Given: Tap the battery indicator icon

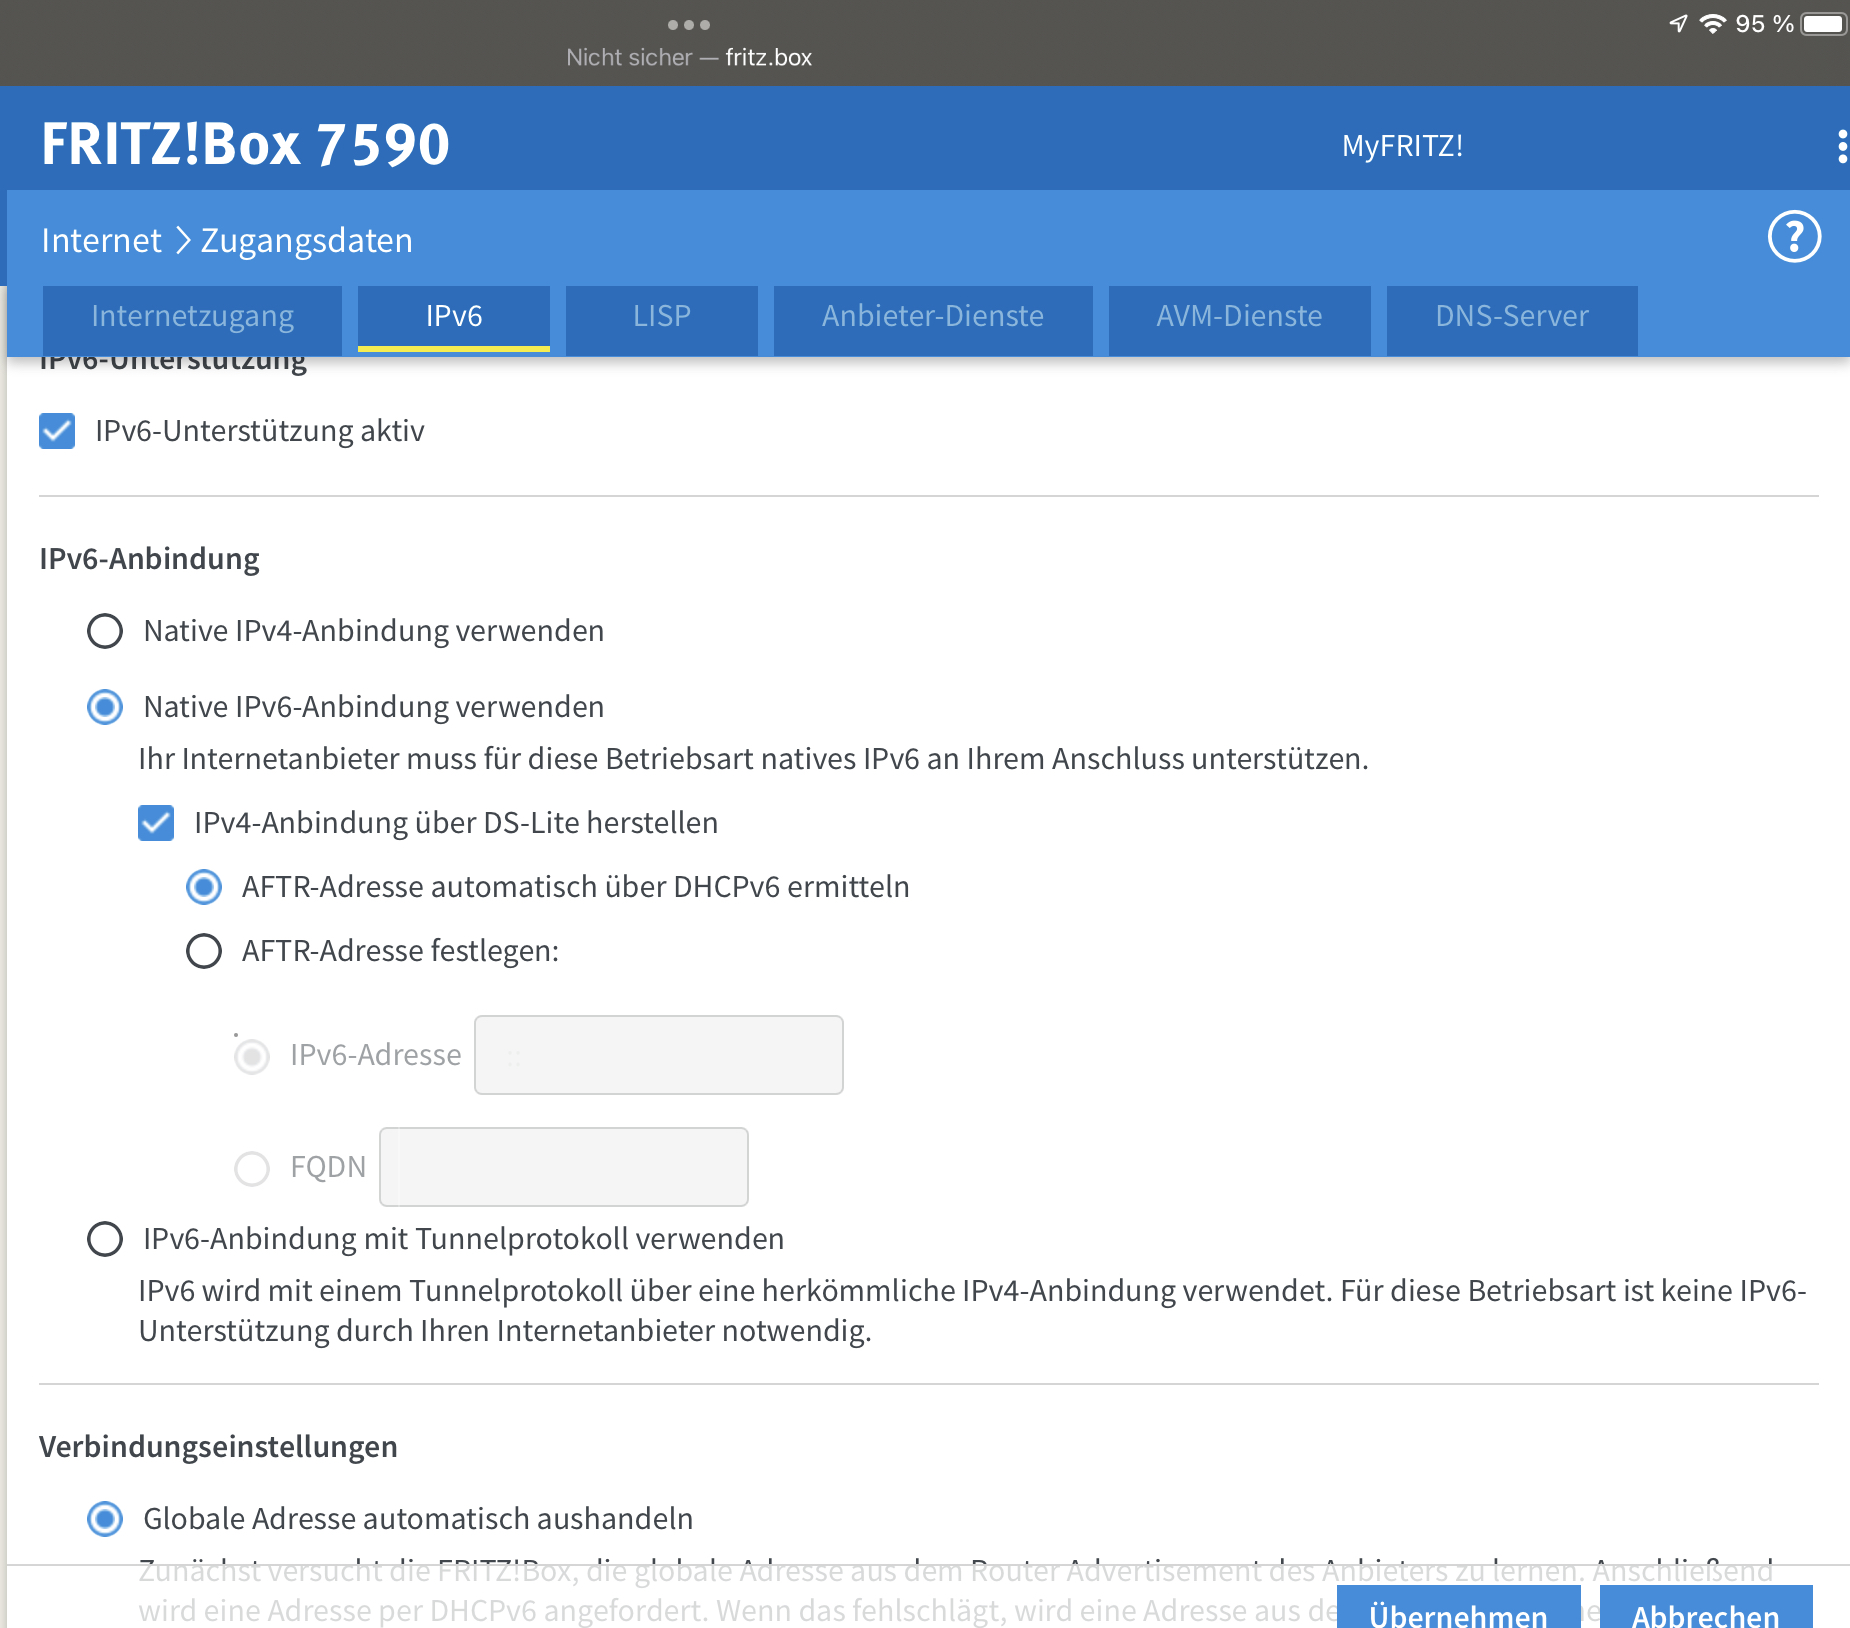Looking at the screenshot, I should tap(1823, 24).
